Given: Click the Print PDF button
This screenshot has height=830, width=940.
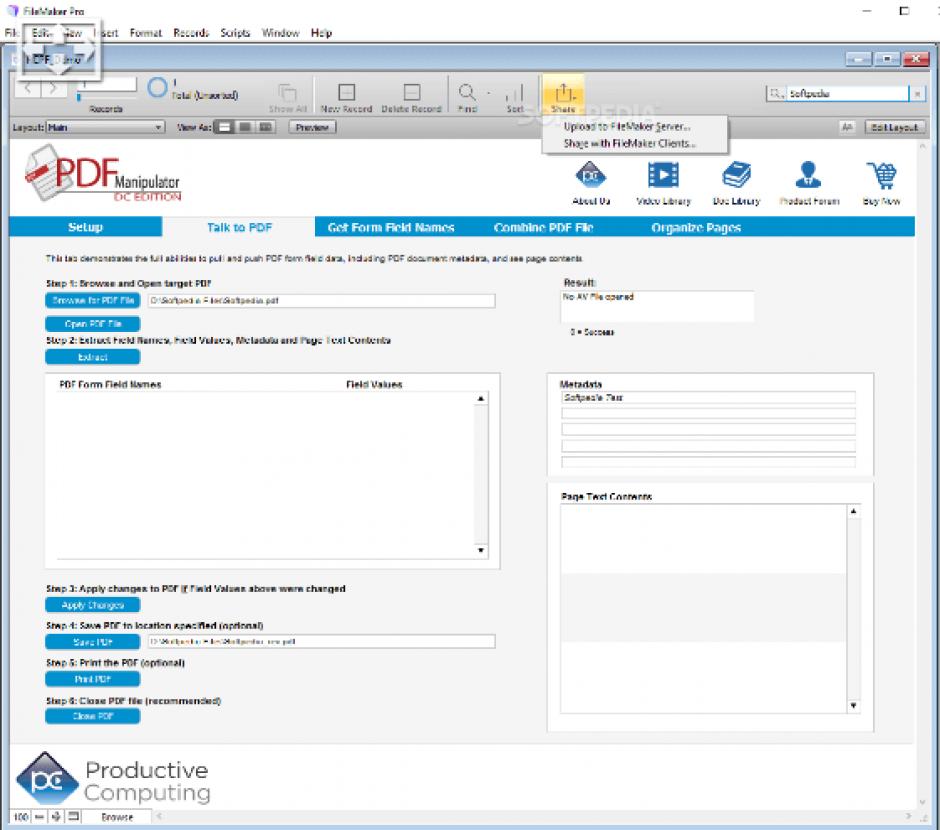Looking at the screenshot, I should pos(93,679).
